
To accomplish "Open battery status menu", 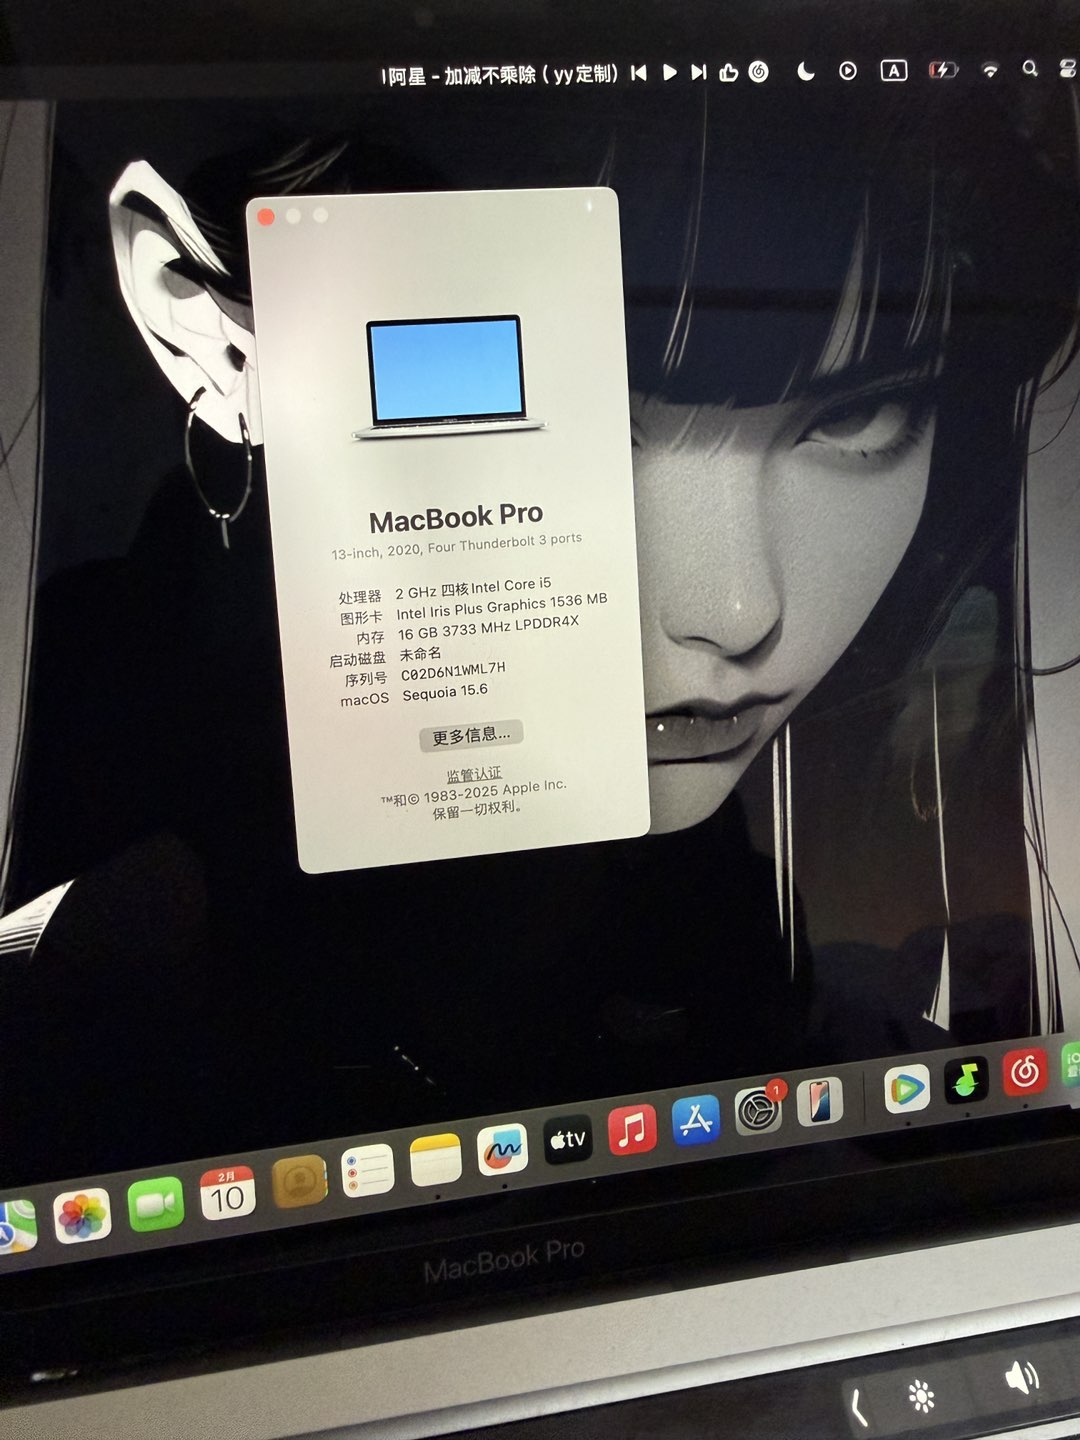I will click(x=942, y=70).
